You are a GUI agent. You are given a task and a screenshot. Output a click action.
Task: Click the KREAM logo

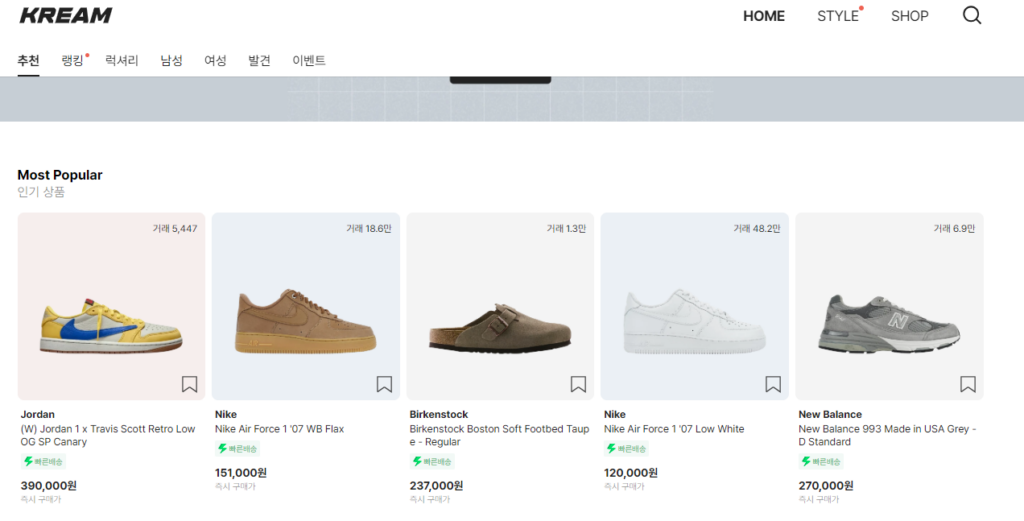tap(66, 16)
